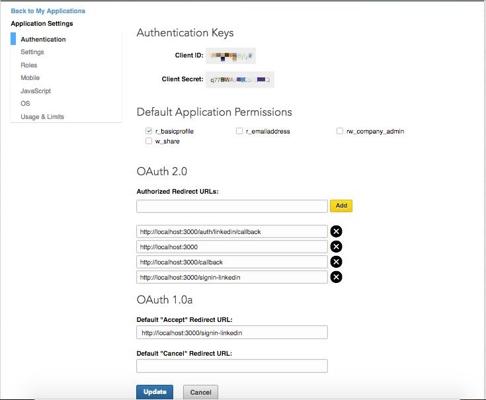
Task: Toggle the r_basicprofile permission checkbox
Action: [149, 131]
